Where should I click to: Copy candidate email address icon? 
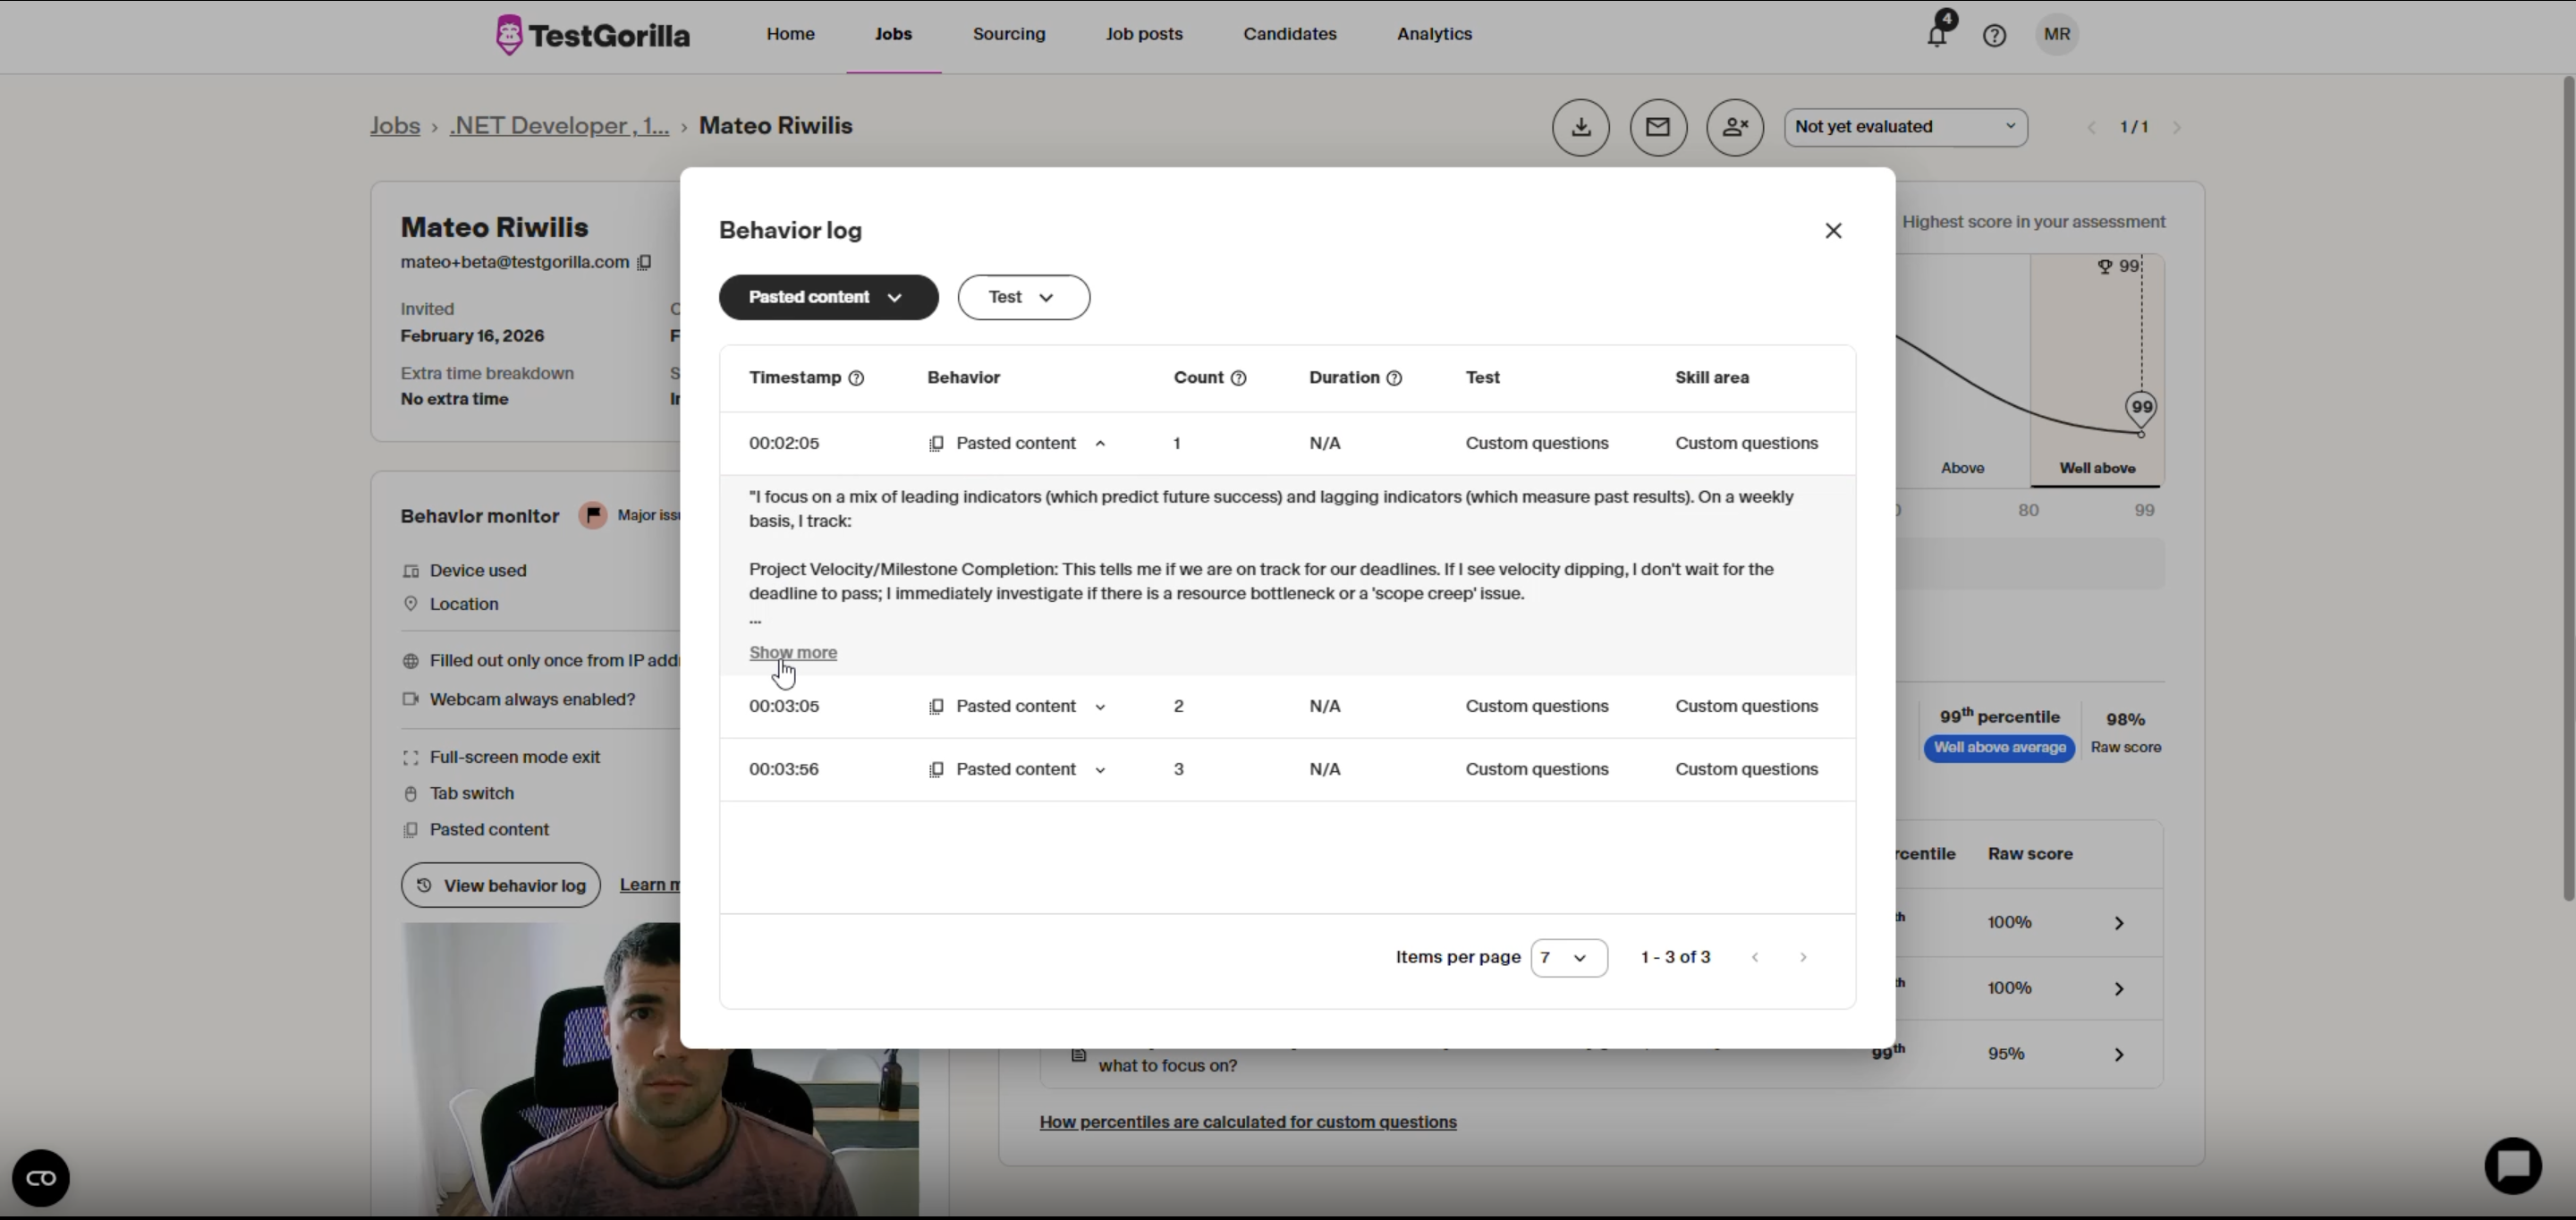point(645,263)
